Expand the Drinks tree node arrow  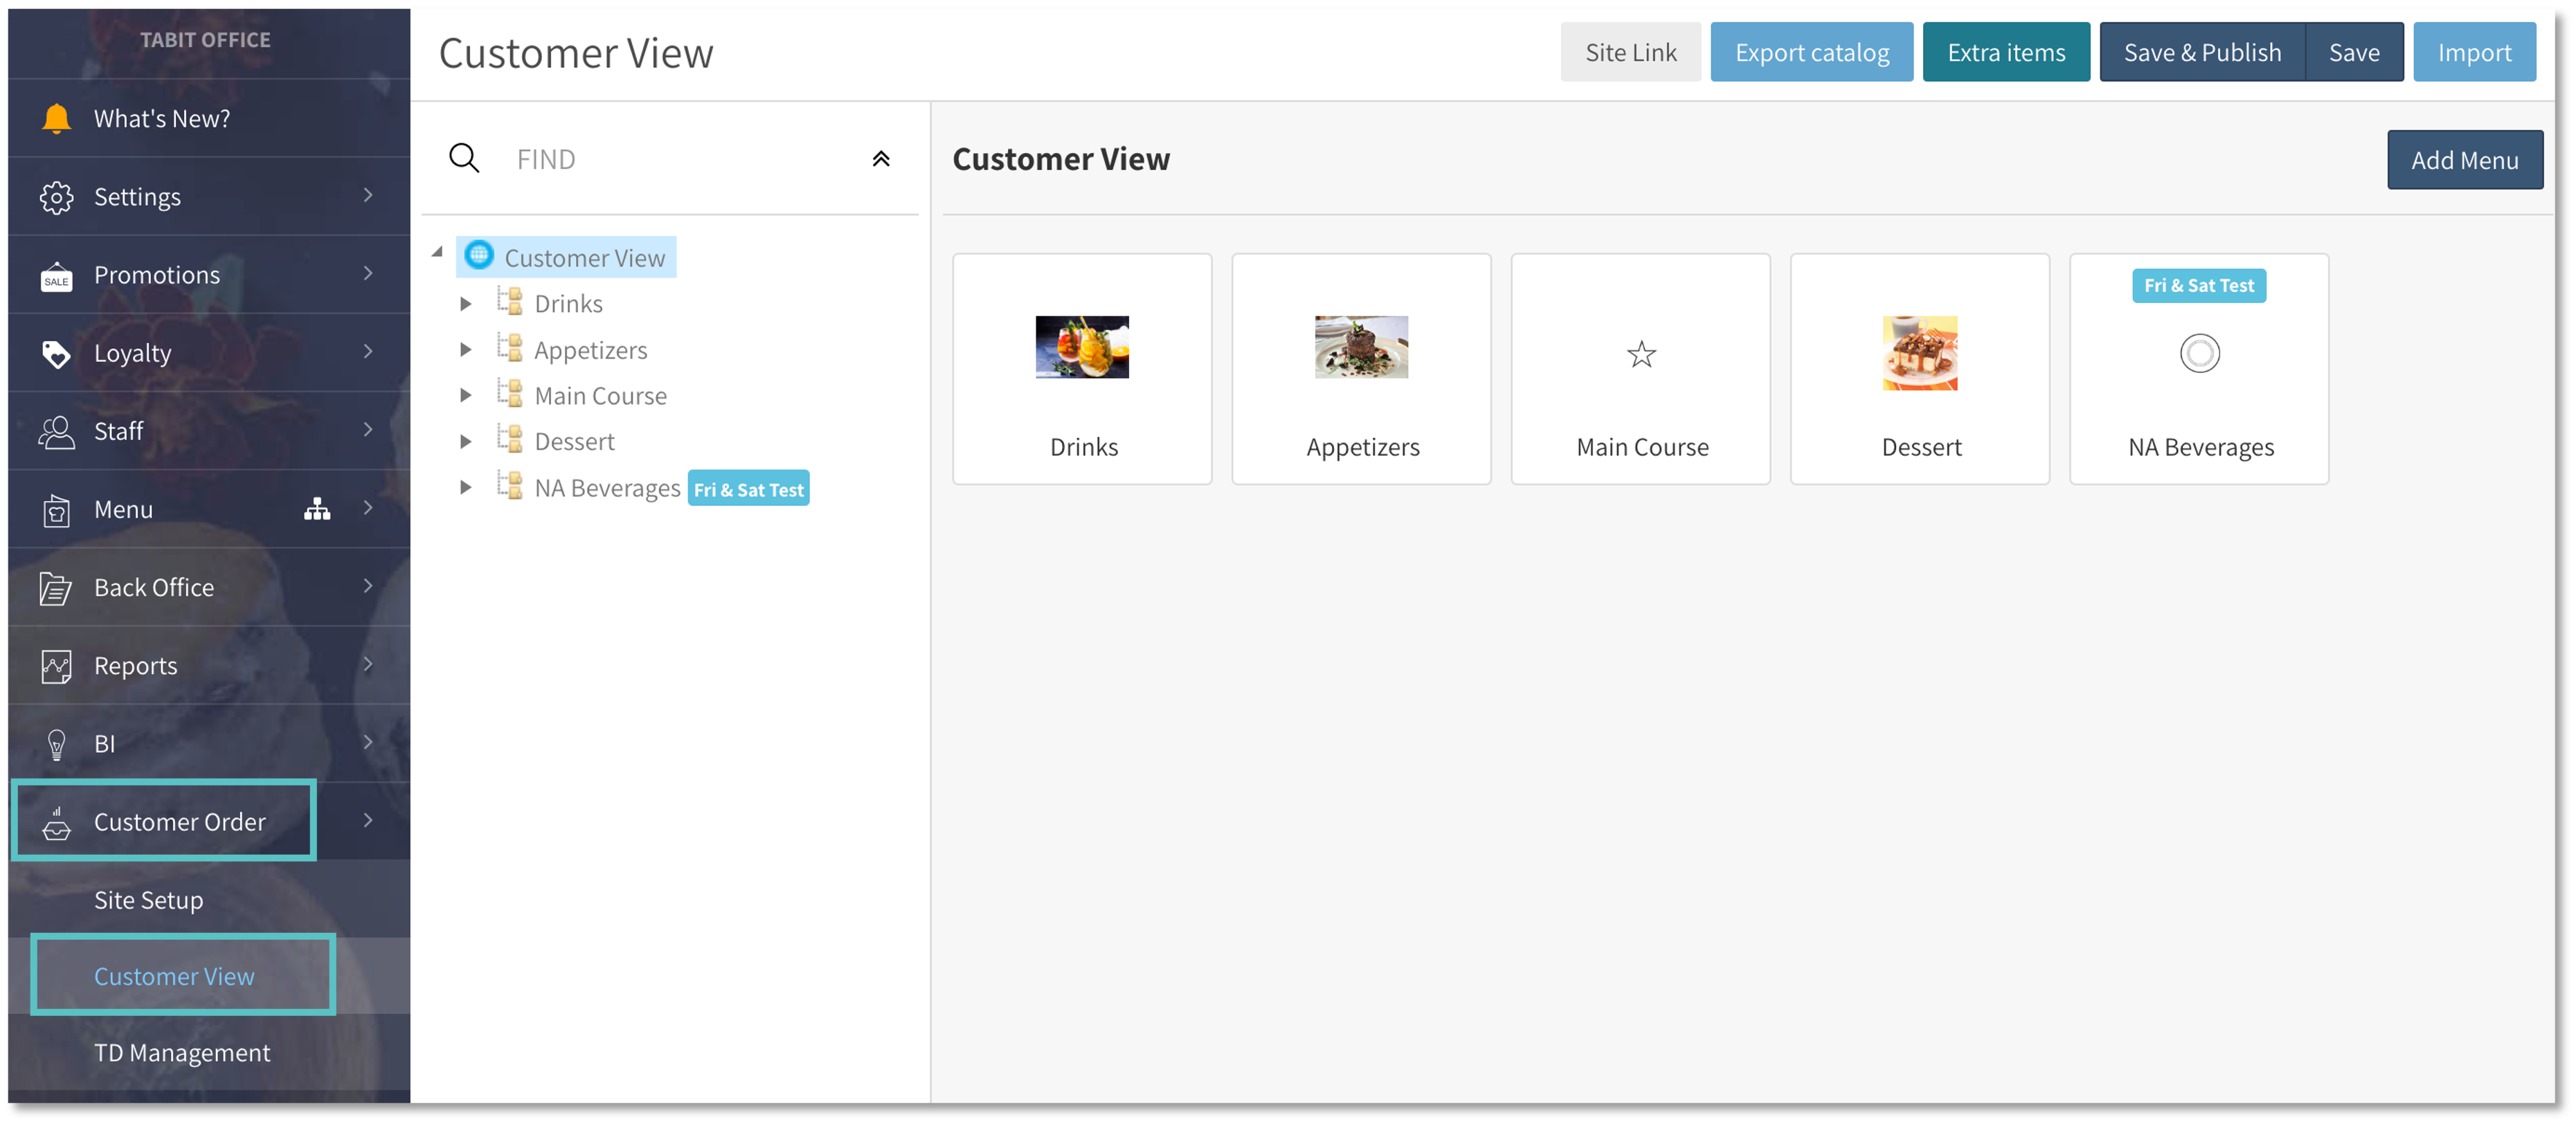tap(465, 304)
